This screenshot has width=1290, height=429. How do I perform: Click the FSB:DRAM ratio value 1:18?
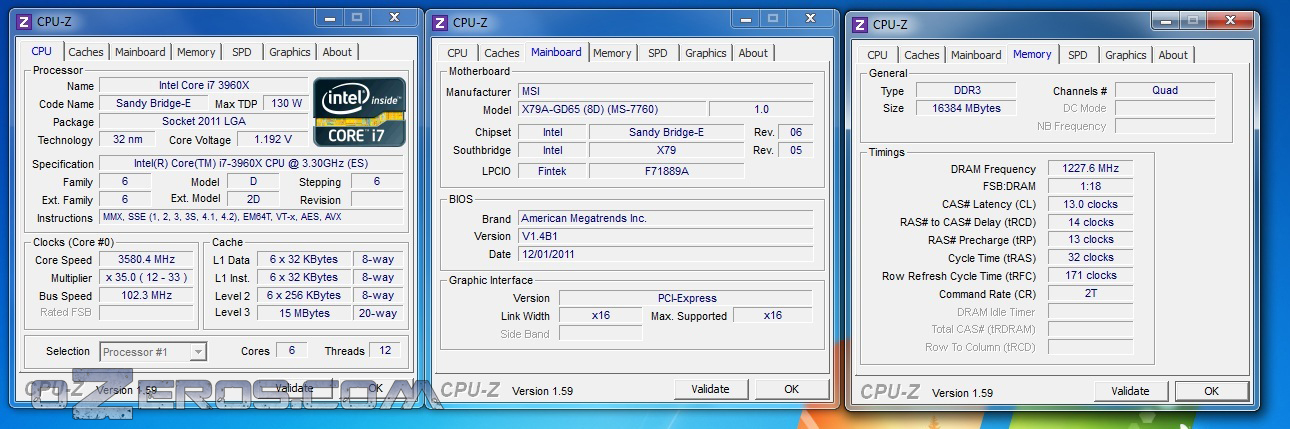click(1090, 186)
